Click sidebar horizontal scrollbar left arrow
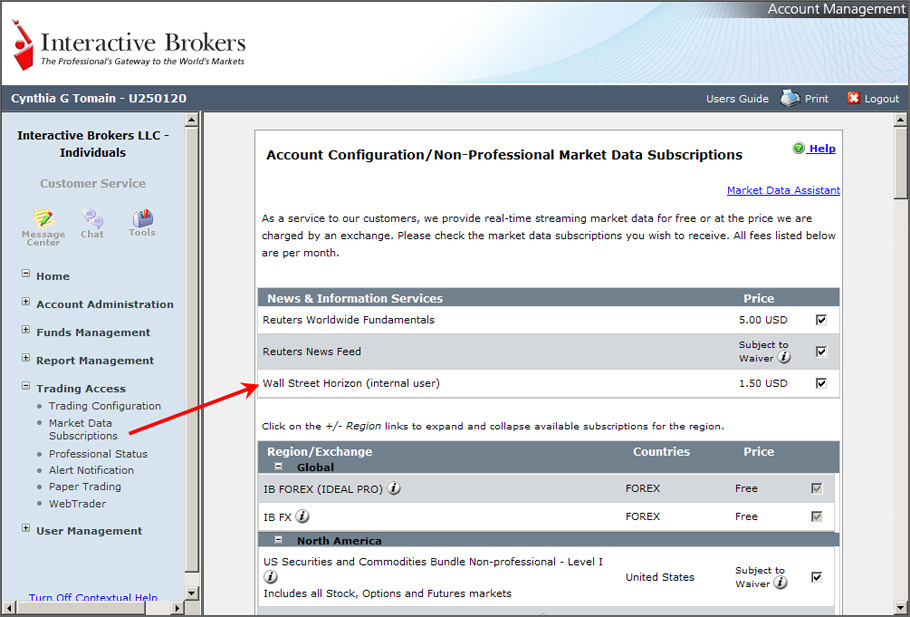The image size is (910, 617). click(x=9, y=608)
